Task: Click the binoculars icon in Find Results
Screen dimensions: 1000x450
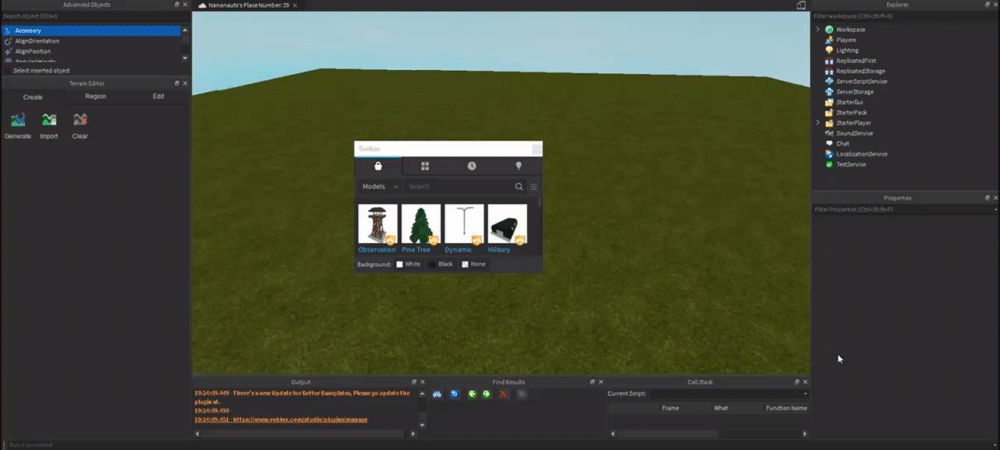Action: [437, 395]
